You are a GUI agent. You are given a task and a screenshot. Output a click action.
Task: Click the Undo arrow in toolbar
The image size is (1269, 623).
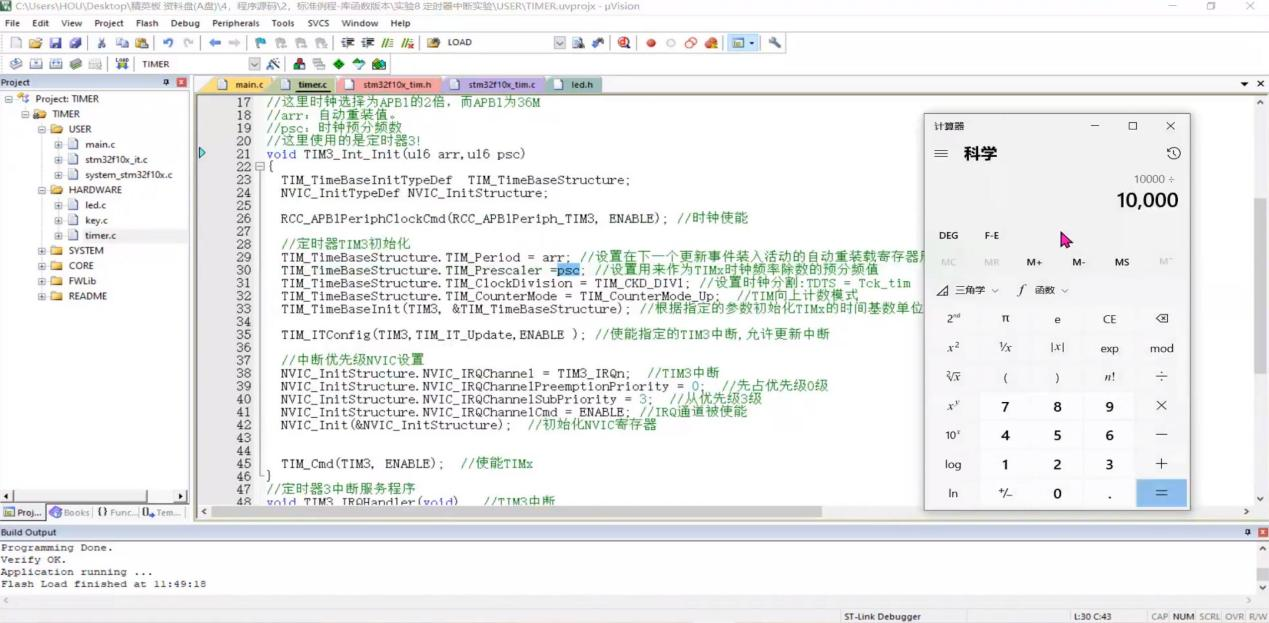coord(168,43)
